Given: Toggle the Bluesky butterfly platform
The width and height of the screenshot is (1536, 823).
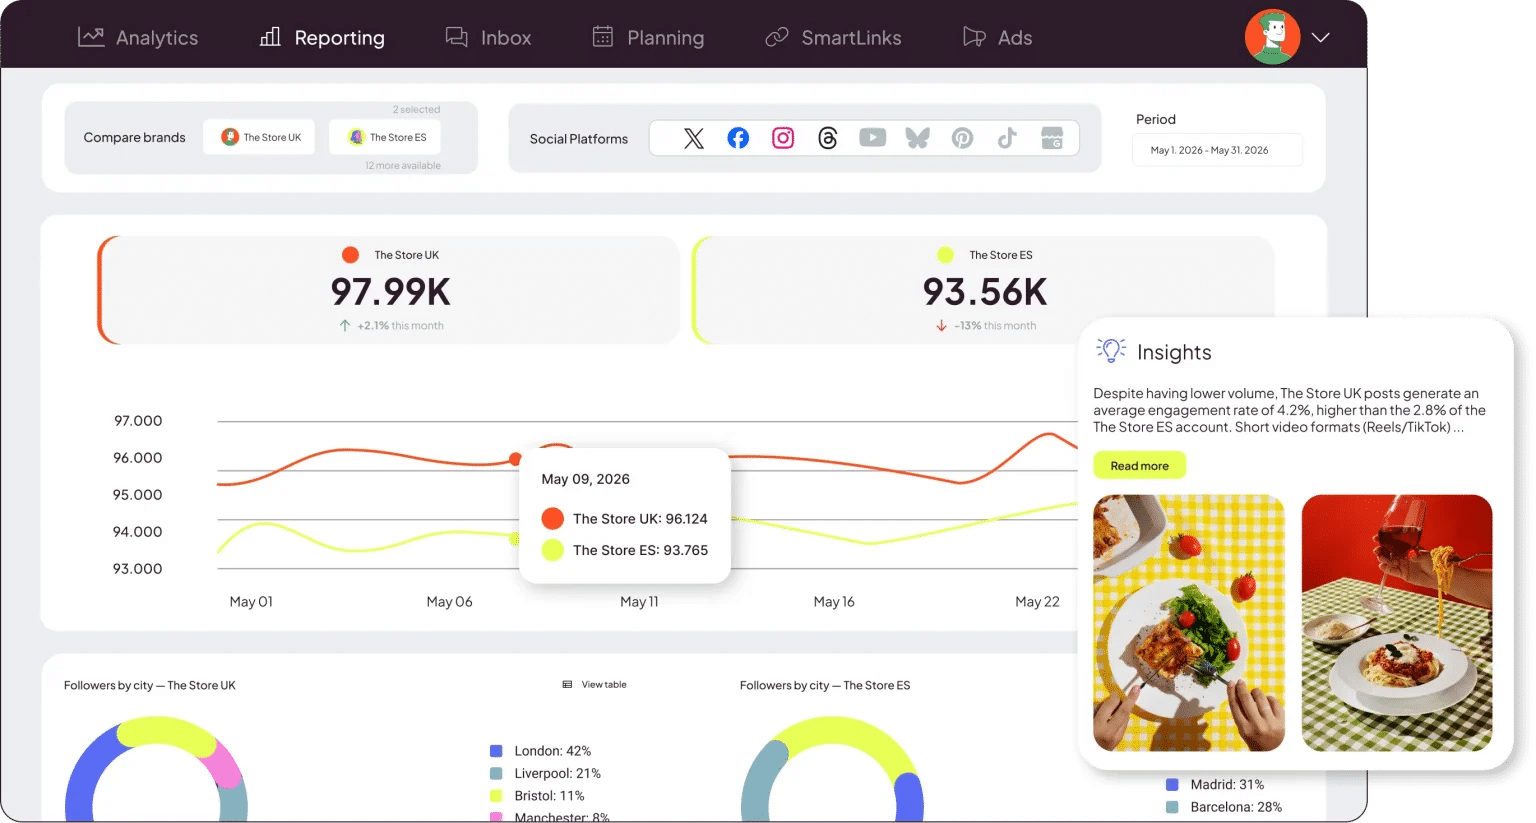Looking at the screenshot, I should (917, 138).
